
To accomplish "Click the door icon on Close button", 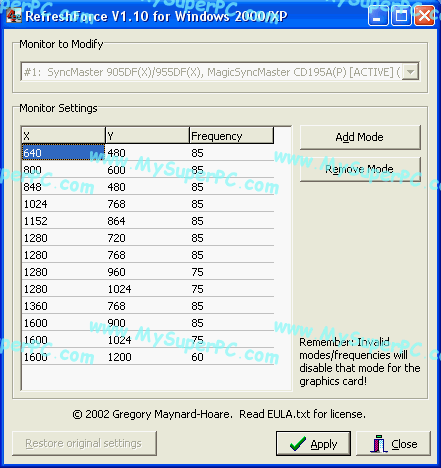I will (x=378, y=444).
